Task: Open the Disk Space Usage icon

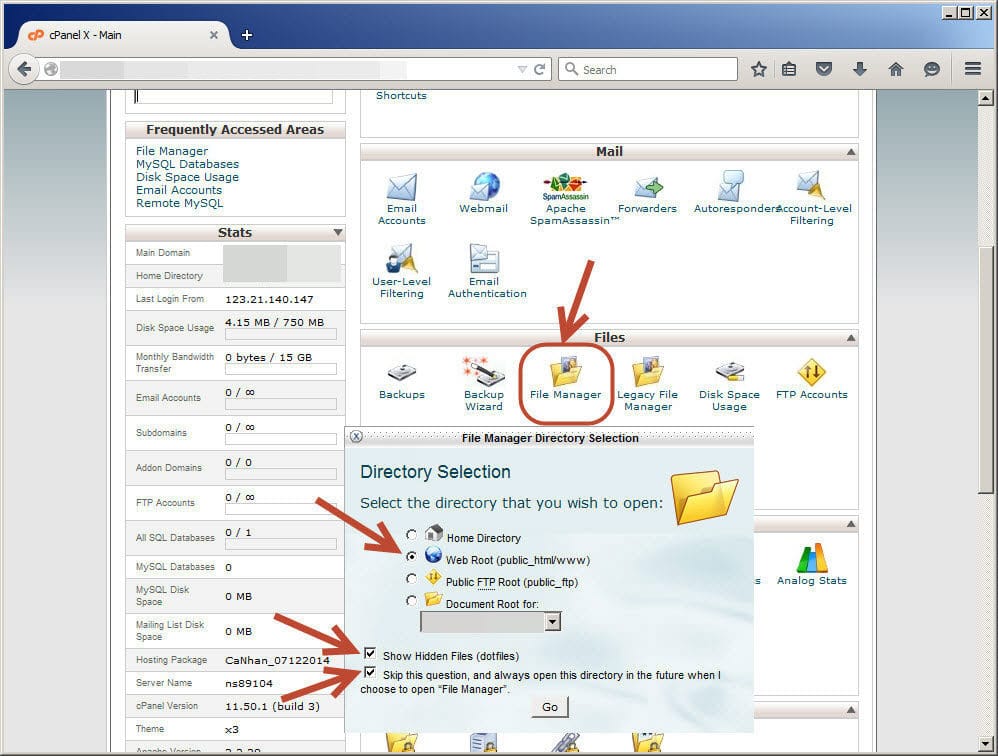Action: pos(729,373)
